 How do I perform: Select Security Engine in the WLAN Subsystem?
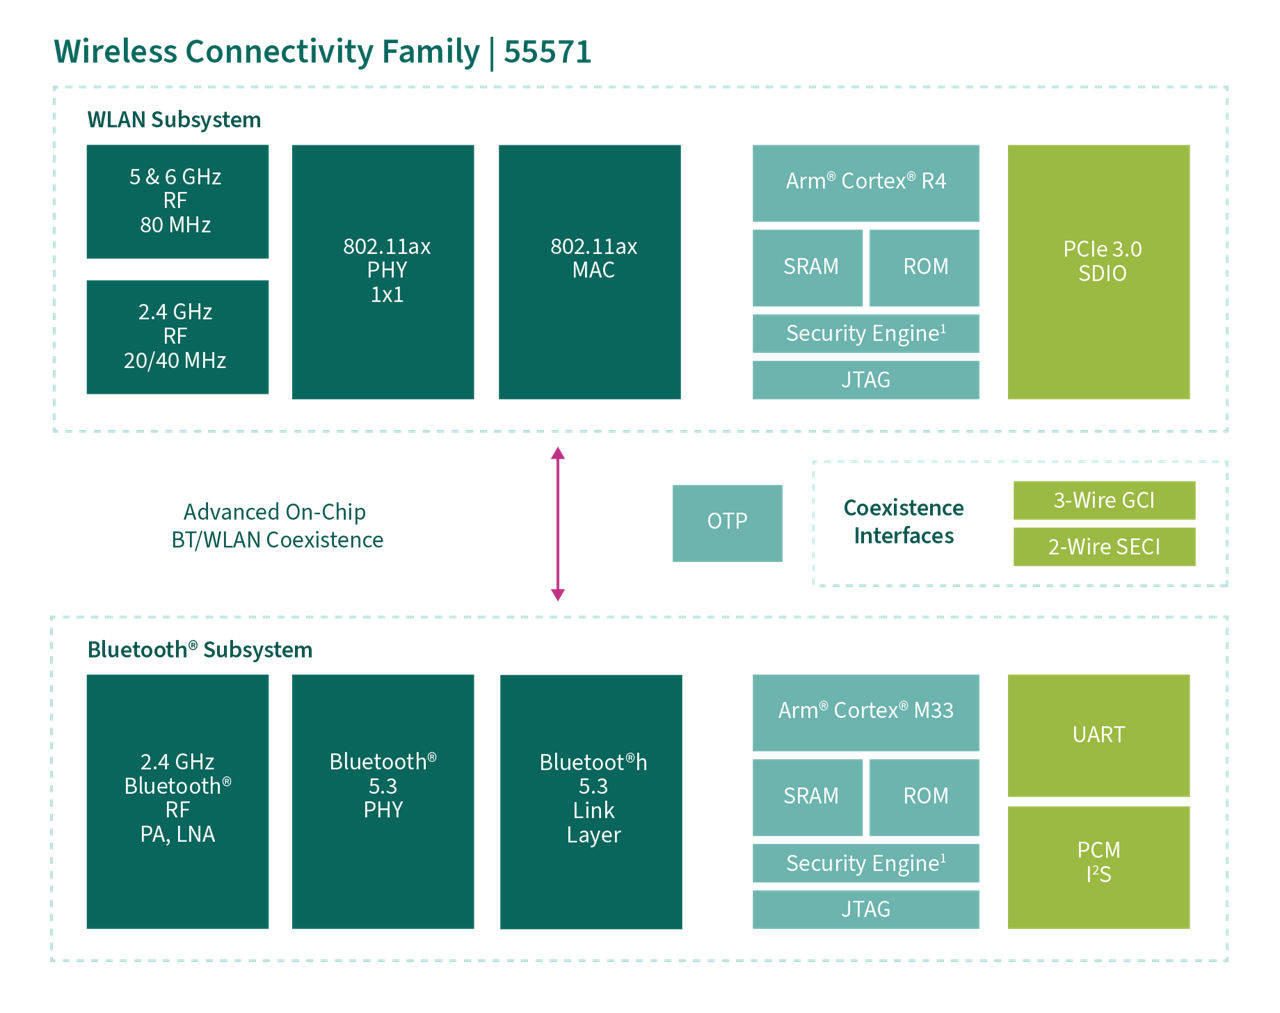(866, 334)
